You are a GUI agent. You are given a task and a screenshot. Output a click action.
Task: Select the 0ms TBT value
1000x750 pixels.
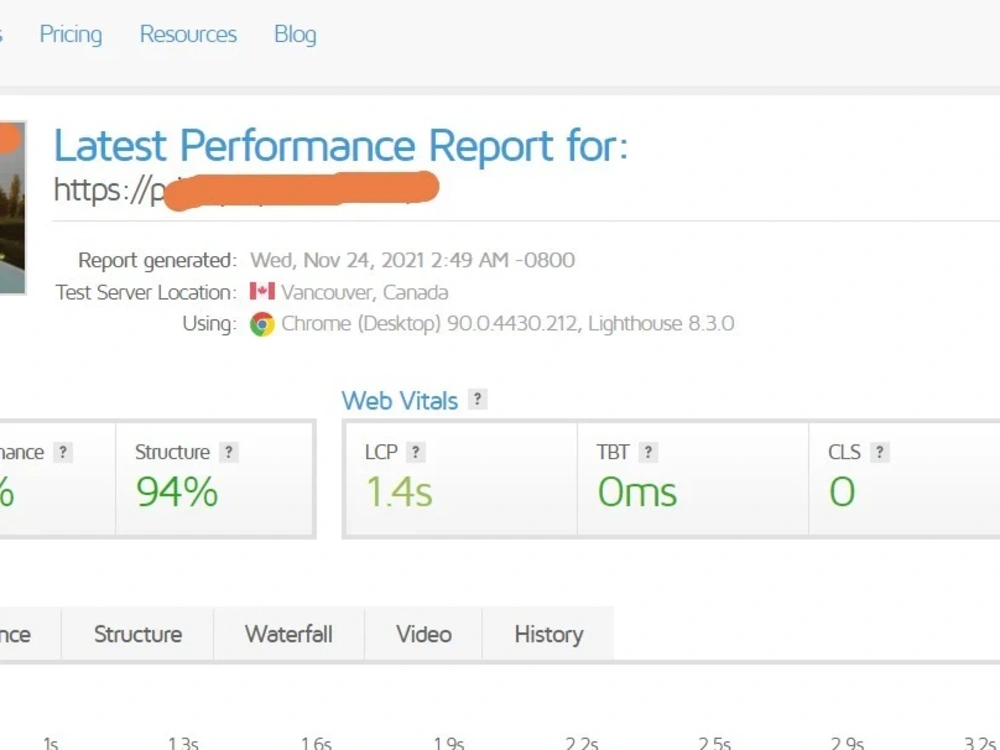pos(637,492)
